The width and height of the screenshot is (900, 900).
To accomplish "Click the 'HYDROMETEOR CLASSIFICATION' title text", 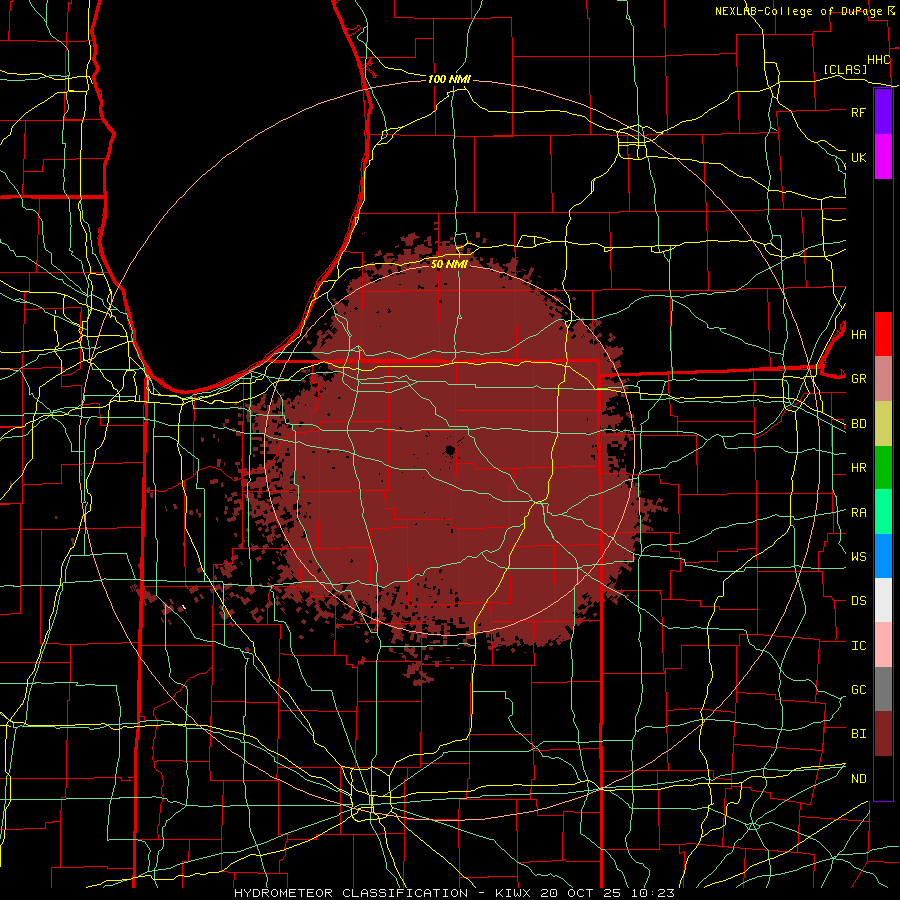I will pyautogui.click(x=351, y=893).
